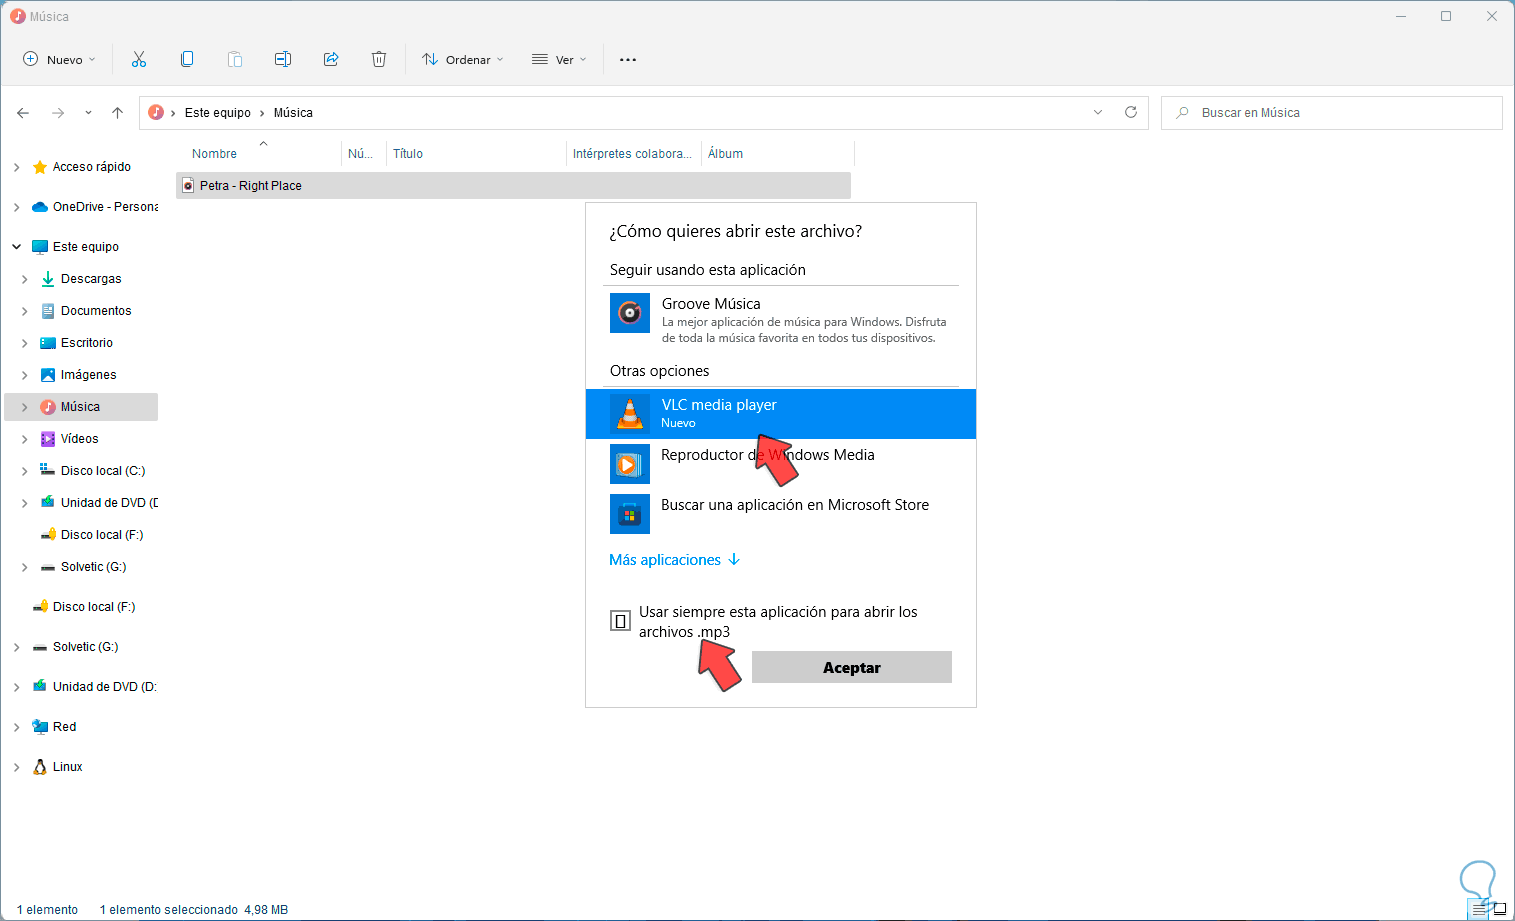Refresh the Música folder view
The width and height of the screenshot is (1515, 921).
1131,112
